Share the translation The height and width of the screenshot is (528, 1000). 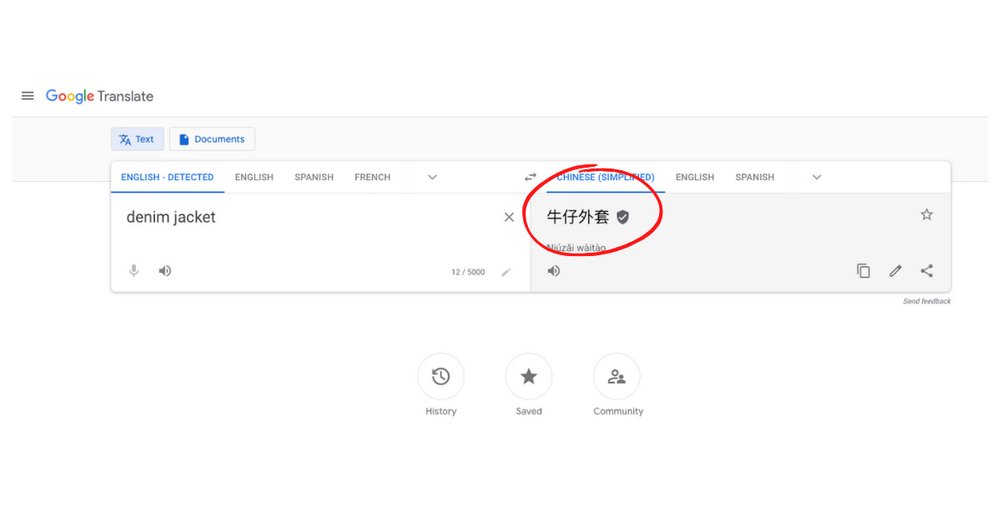[927, 271]
